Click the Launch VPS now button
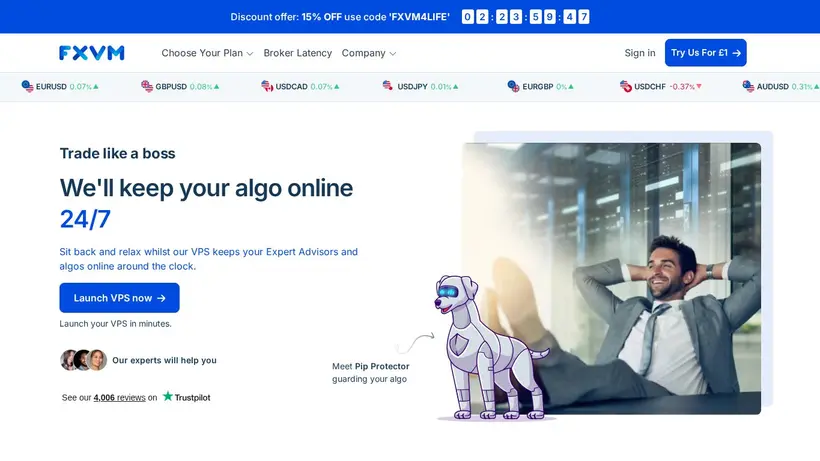The image size is (820, 461). coord(119,298)
